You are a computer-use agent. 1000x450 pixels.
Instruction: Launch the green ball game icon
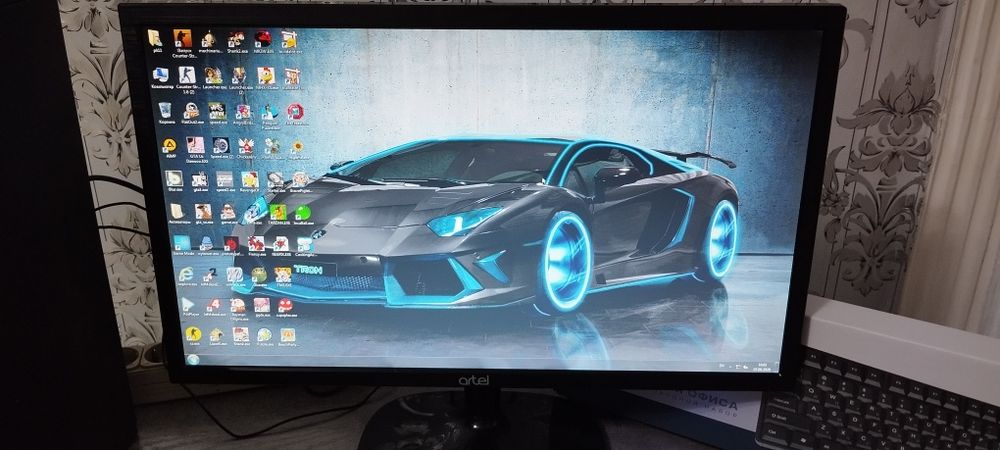pos(303,213)
